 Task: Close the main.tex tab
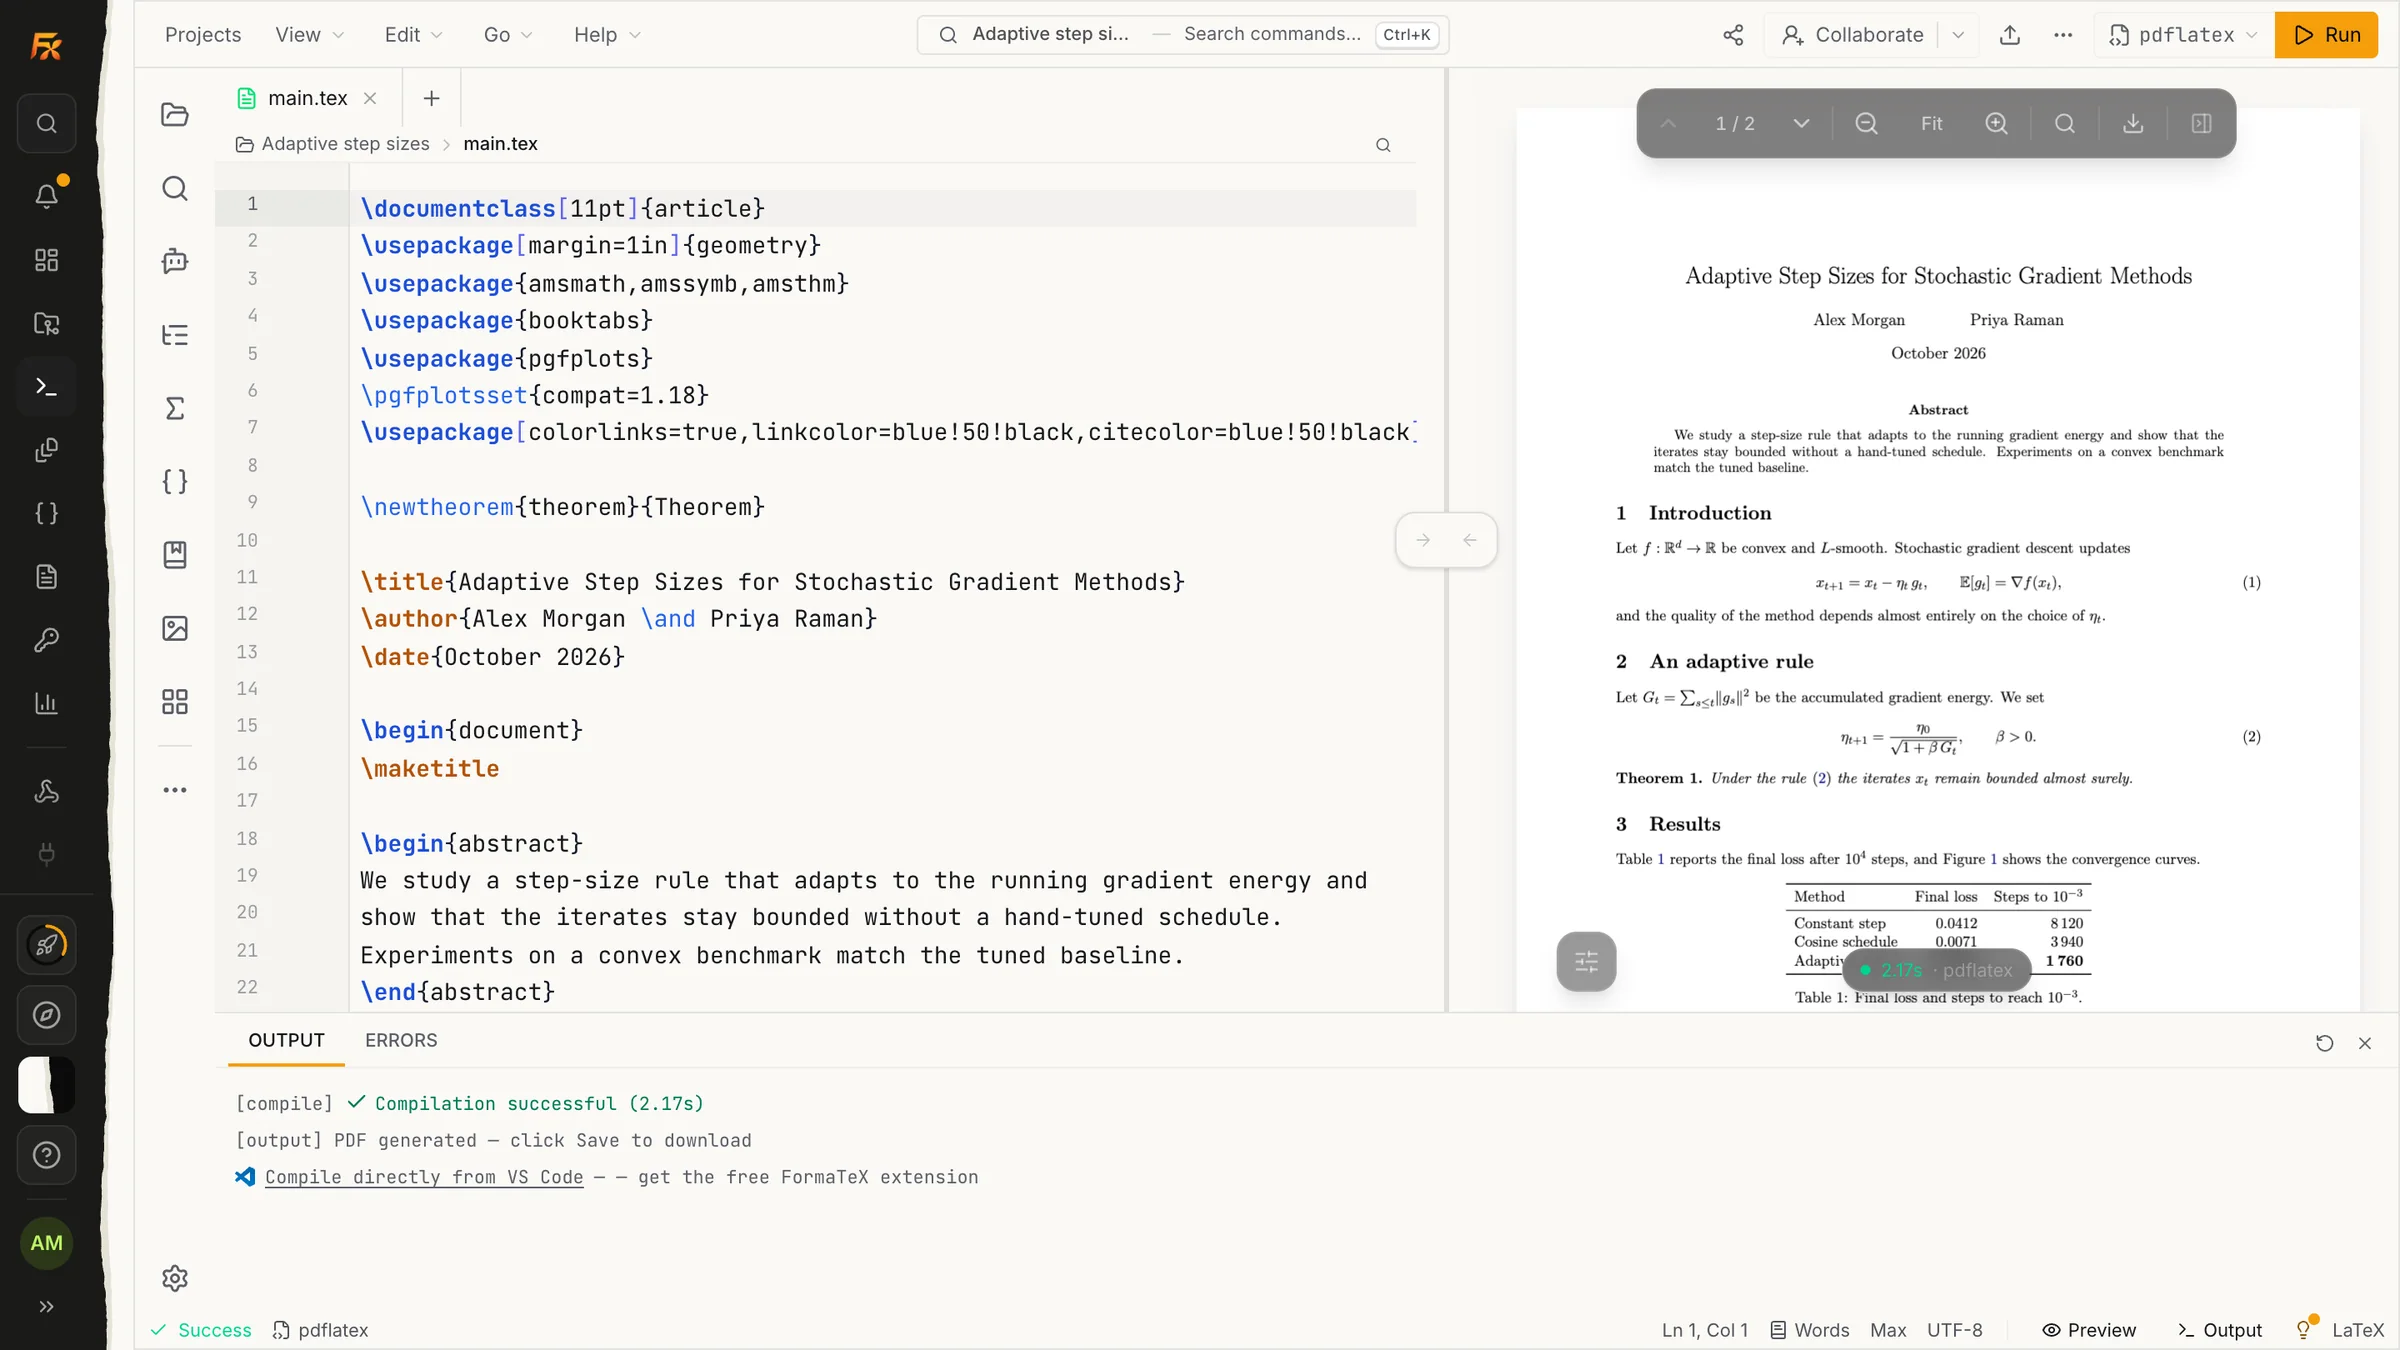370,98
